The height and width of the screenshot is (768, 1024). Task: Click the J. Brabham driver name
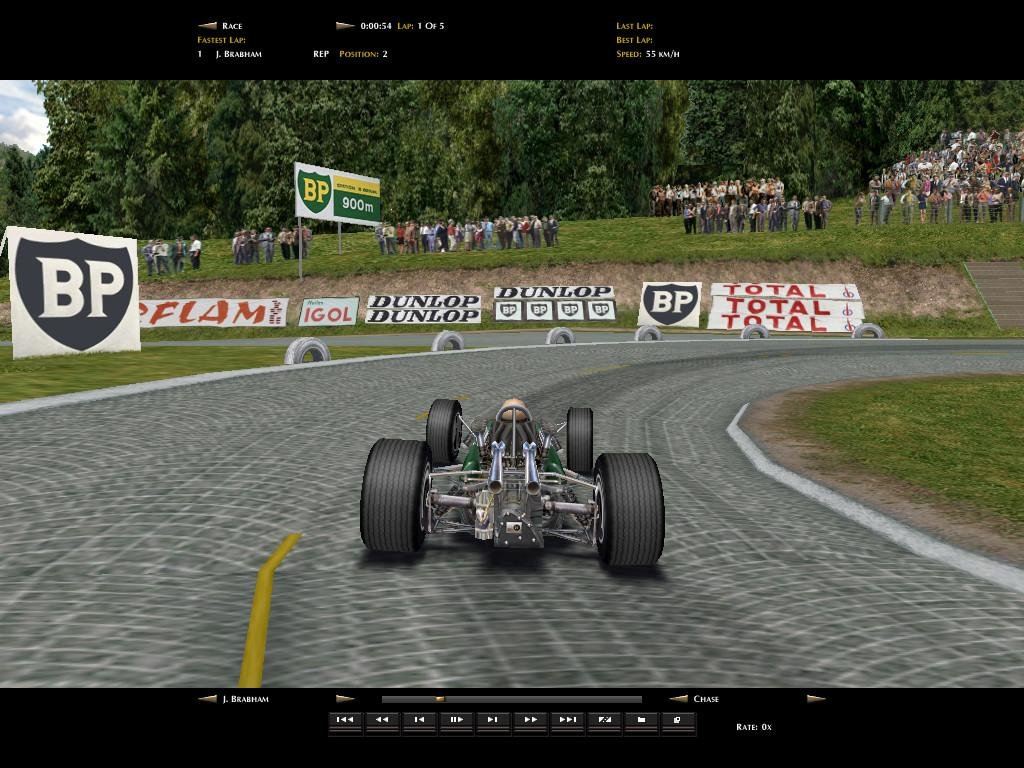point(248,699)
